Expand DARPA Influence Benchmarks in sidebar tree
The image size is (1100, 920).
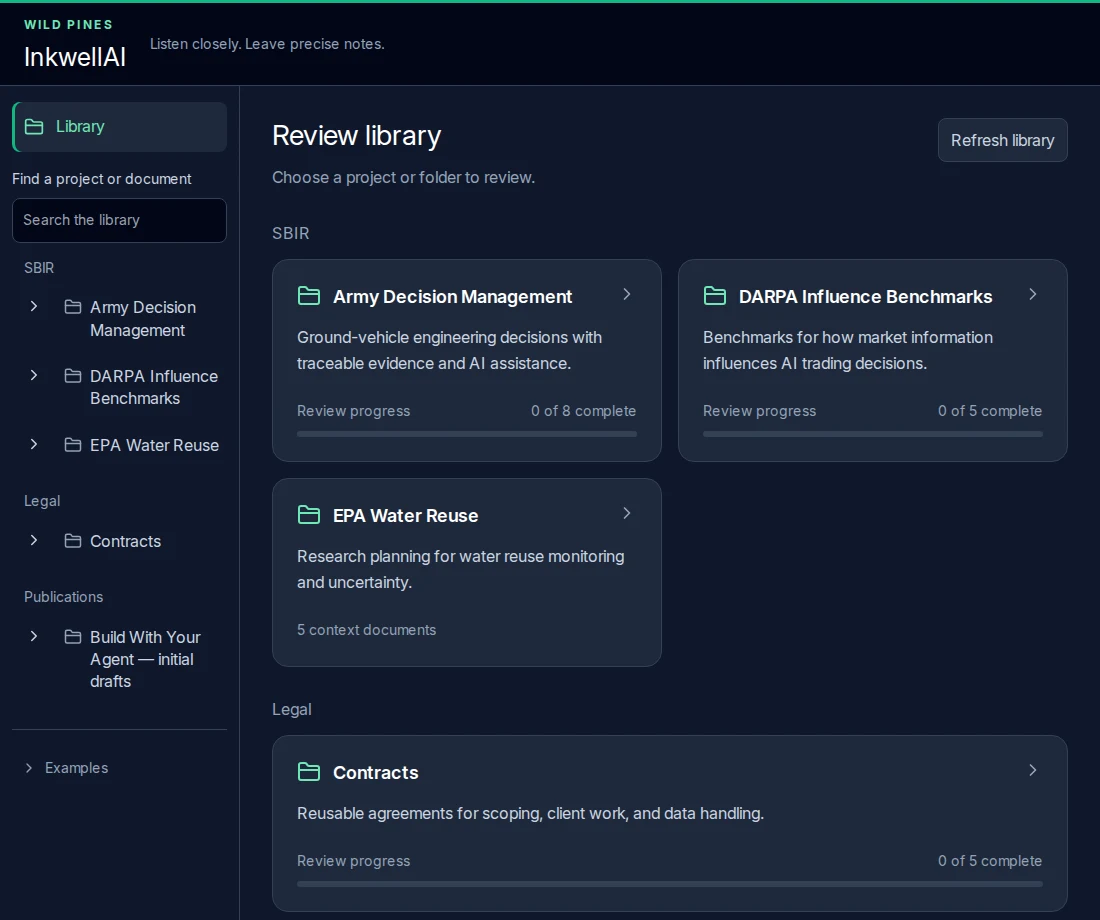click(34, 375)
